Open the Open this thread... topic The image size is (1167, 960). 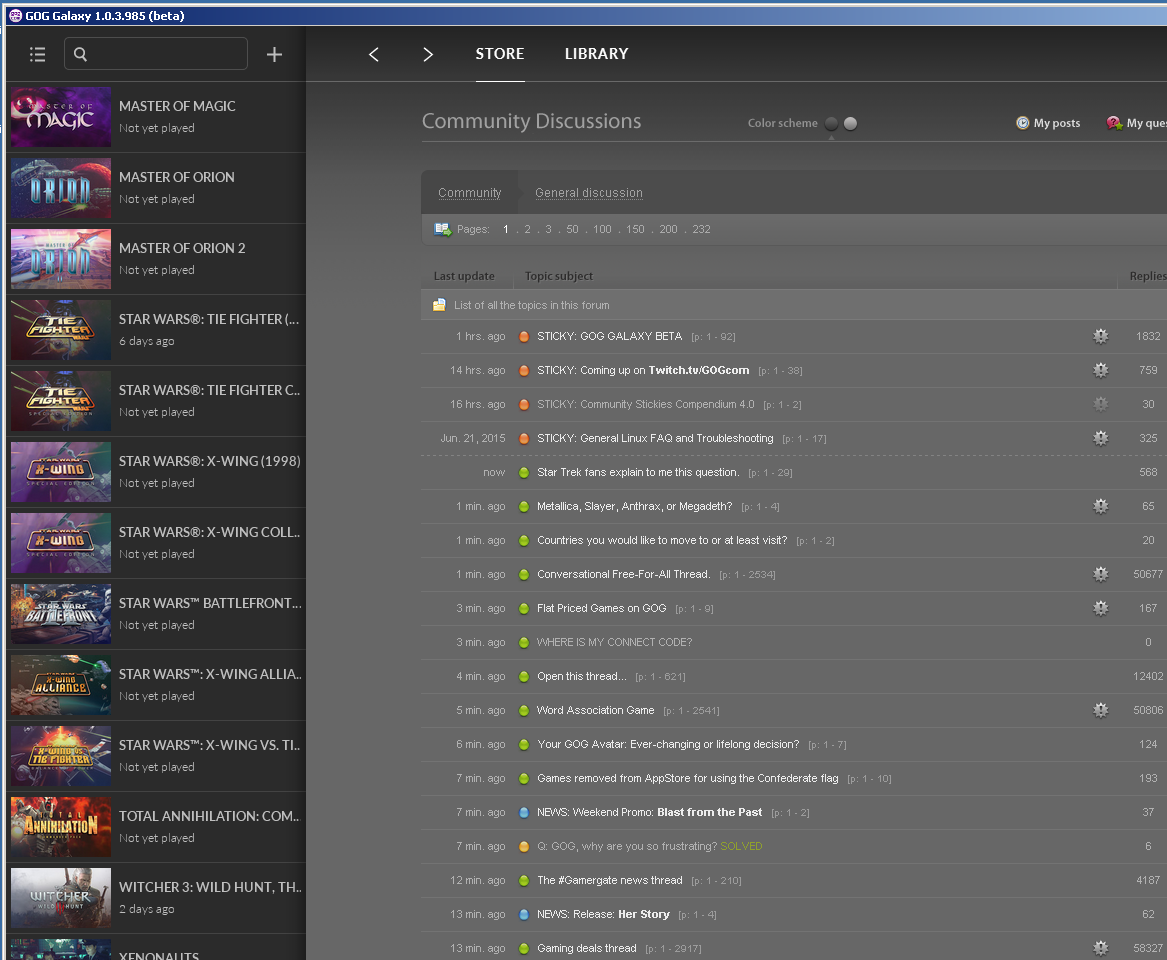pyautogui.click(x=582, y=676)
